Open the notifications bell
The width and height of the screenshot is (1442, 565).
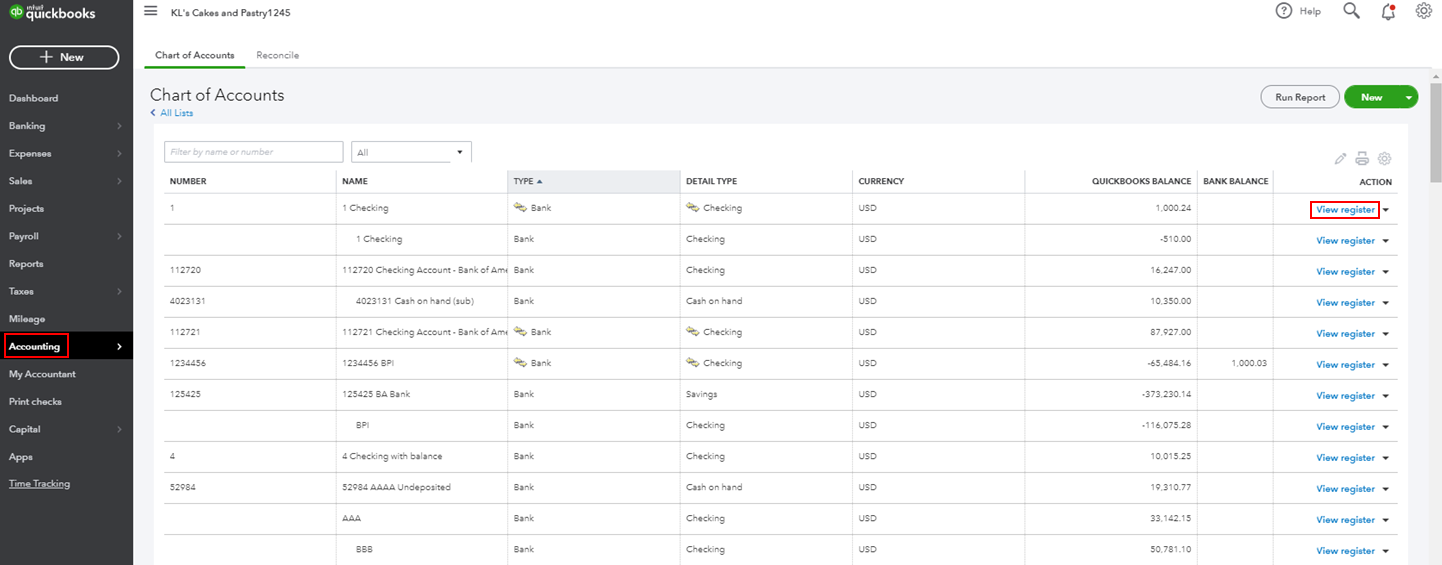tap(1388, 12)
